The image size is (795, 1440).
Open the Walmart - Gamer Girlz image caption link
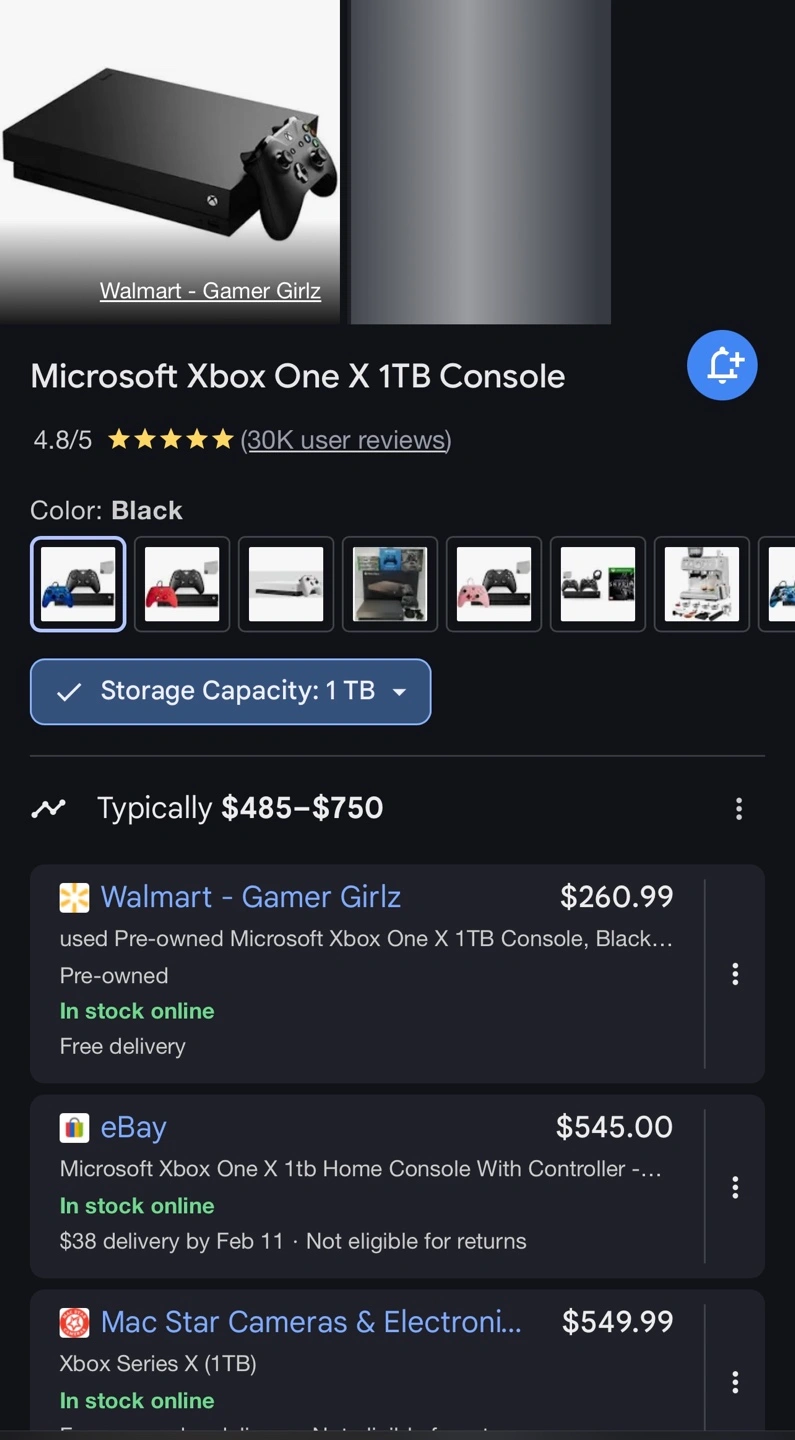[x=210, y=291]
